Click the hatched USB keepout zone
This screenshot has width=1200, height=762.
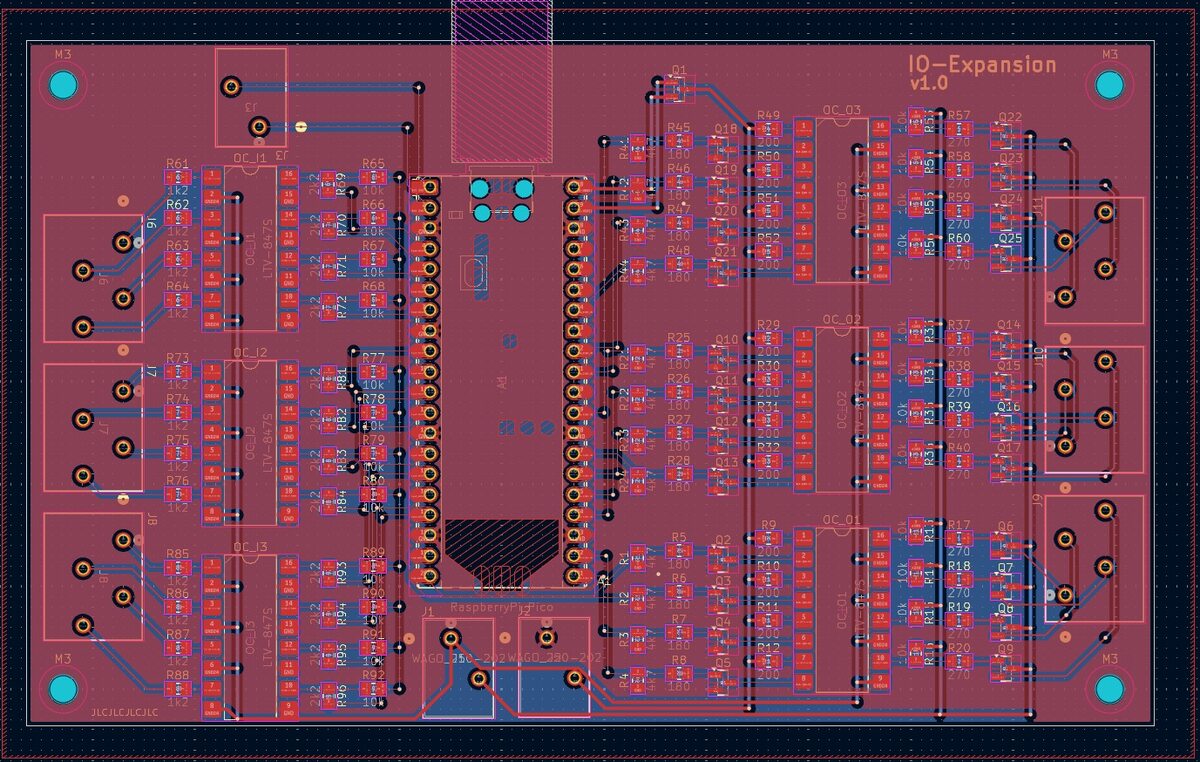coord(501,80)
